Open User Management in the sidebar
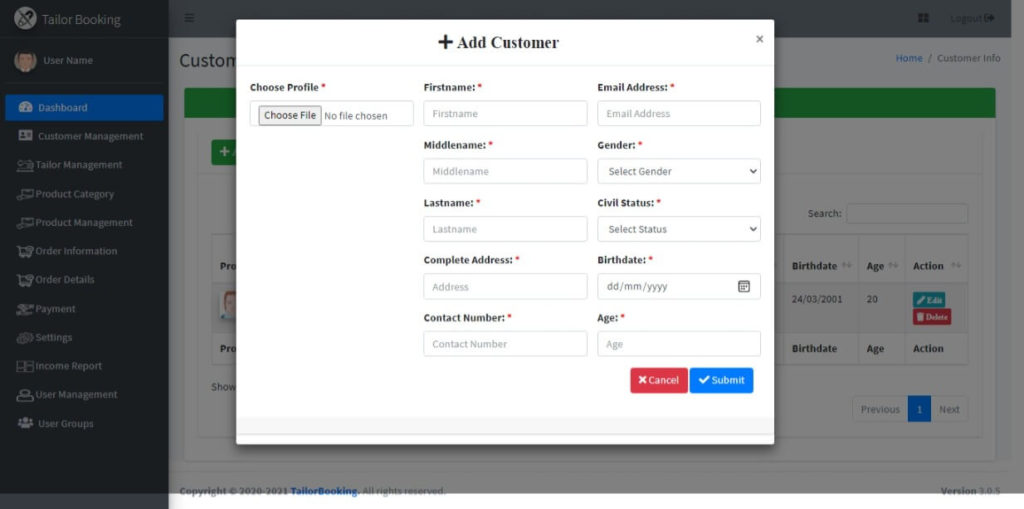 tap(84, 395)
